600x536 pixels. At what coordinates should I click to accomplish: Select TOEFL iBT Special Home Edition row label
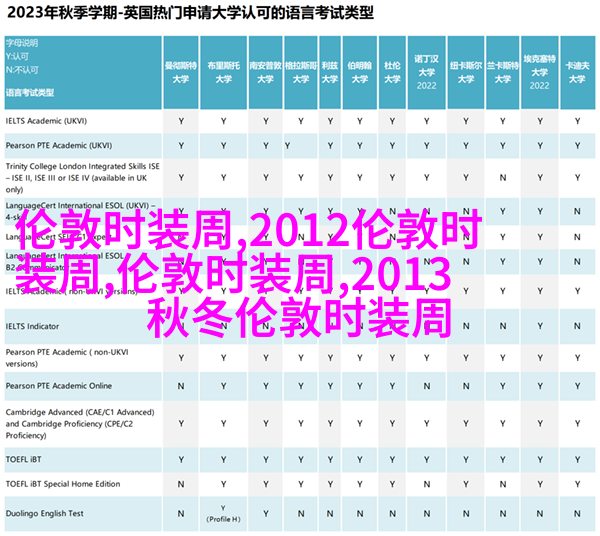63,484
